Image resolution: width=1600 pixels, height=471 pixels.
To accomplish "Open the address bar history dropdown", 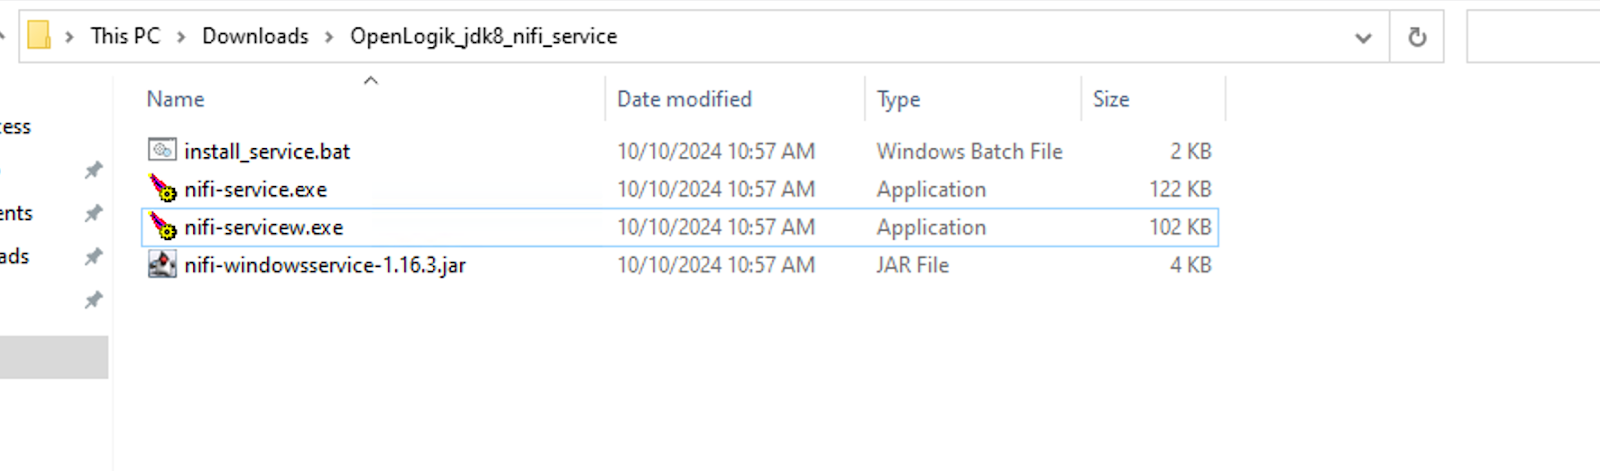I will (1363, 37).
